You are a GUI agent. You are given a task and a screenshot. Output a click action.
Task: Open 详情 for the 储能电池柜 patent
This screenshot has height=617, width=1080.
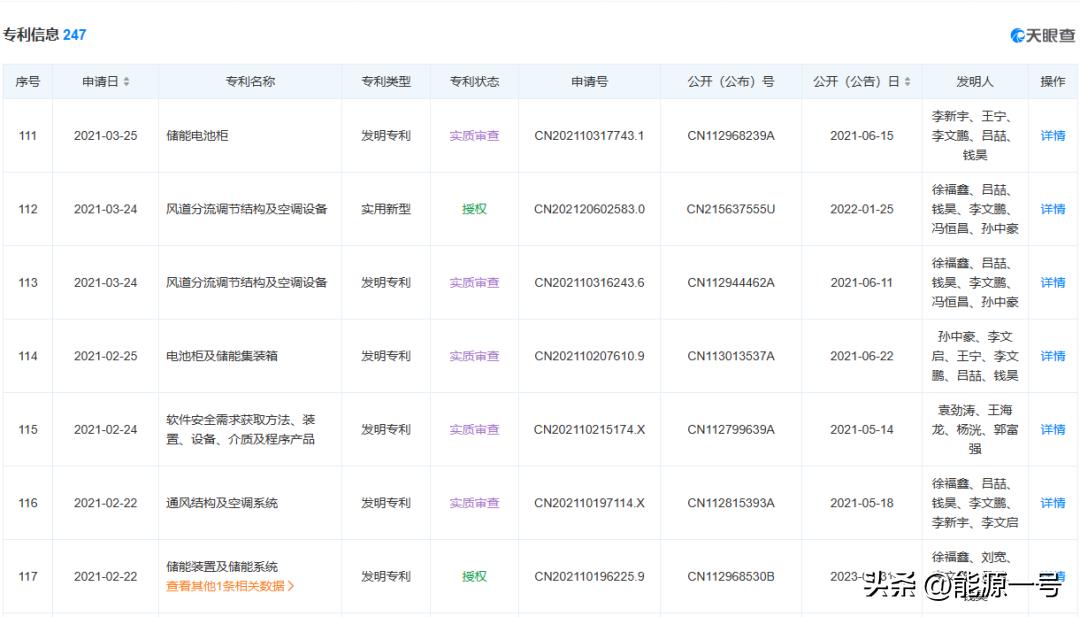click(1052, 135)
